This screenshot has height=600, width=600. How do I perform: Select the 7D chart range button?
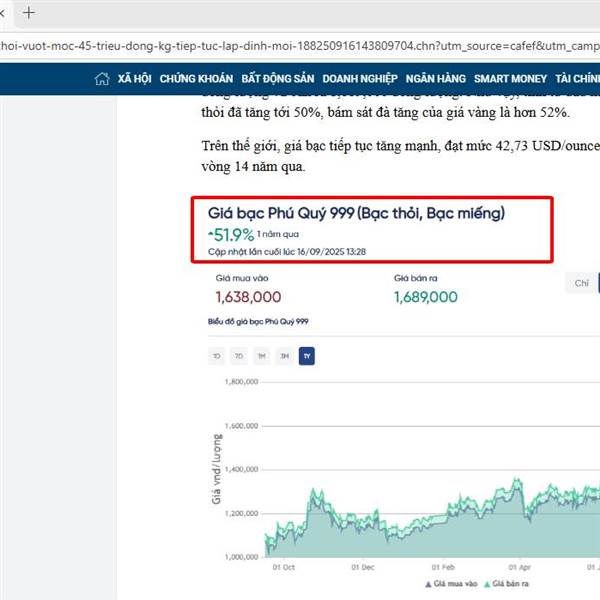pos(239,356)
